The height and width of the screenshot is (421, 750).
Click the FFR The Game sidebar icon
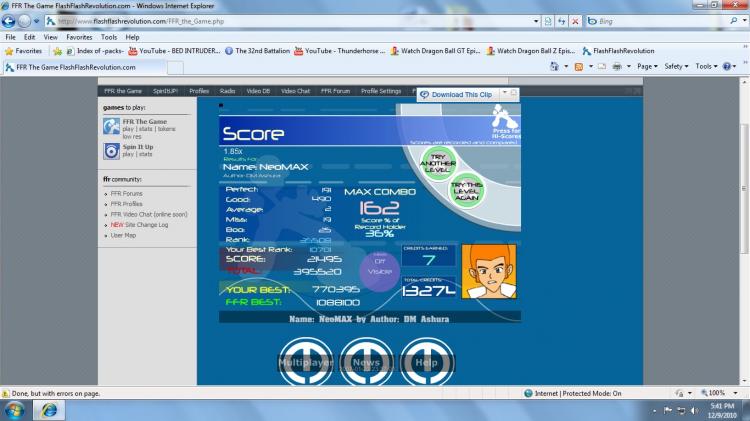point(111,126)
